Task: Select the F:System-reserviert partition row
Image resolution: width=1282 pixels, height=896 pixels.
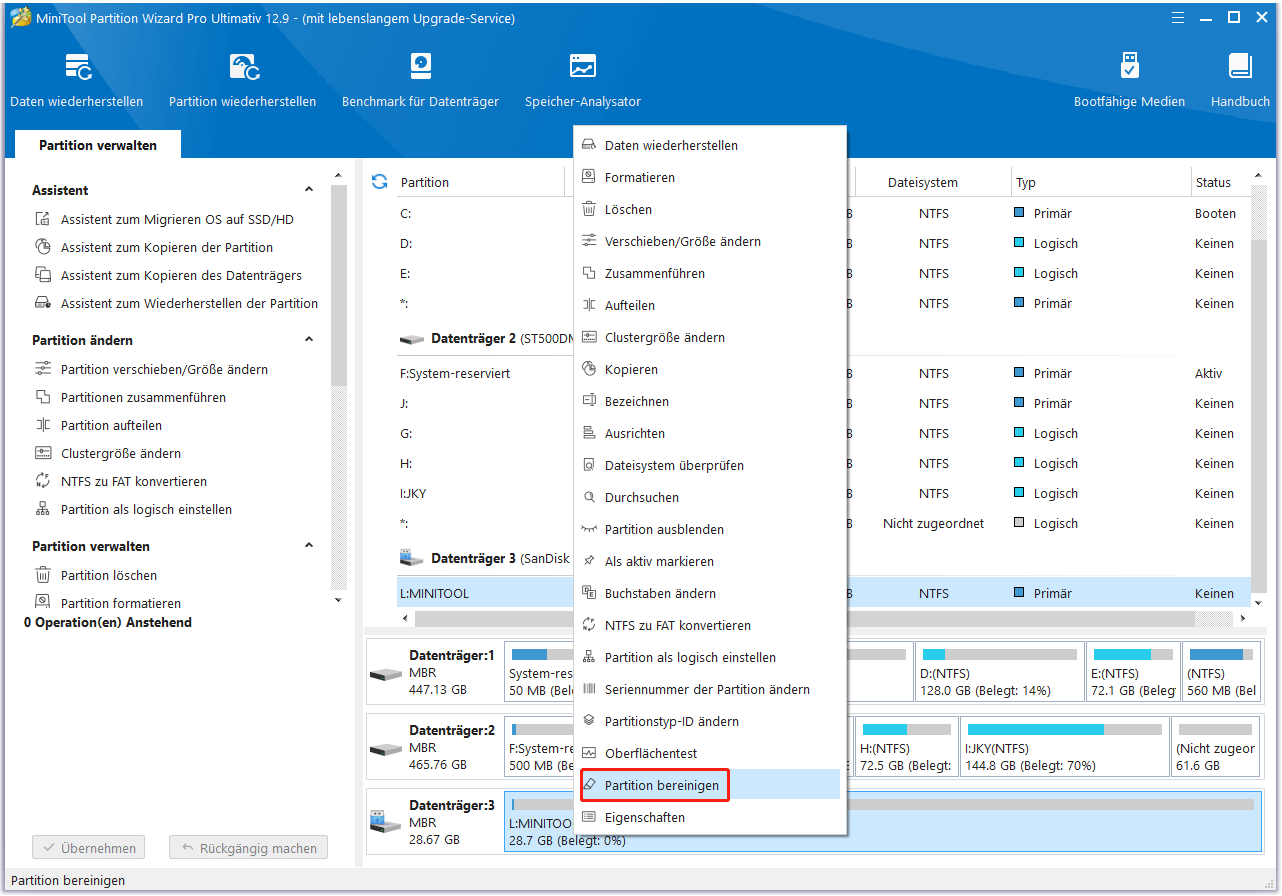Action: (824, 373)
